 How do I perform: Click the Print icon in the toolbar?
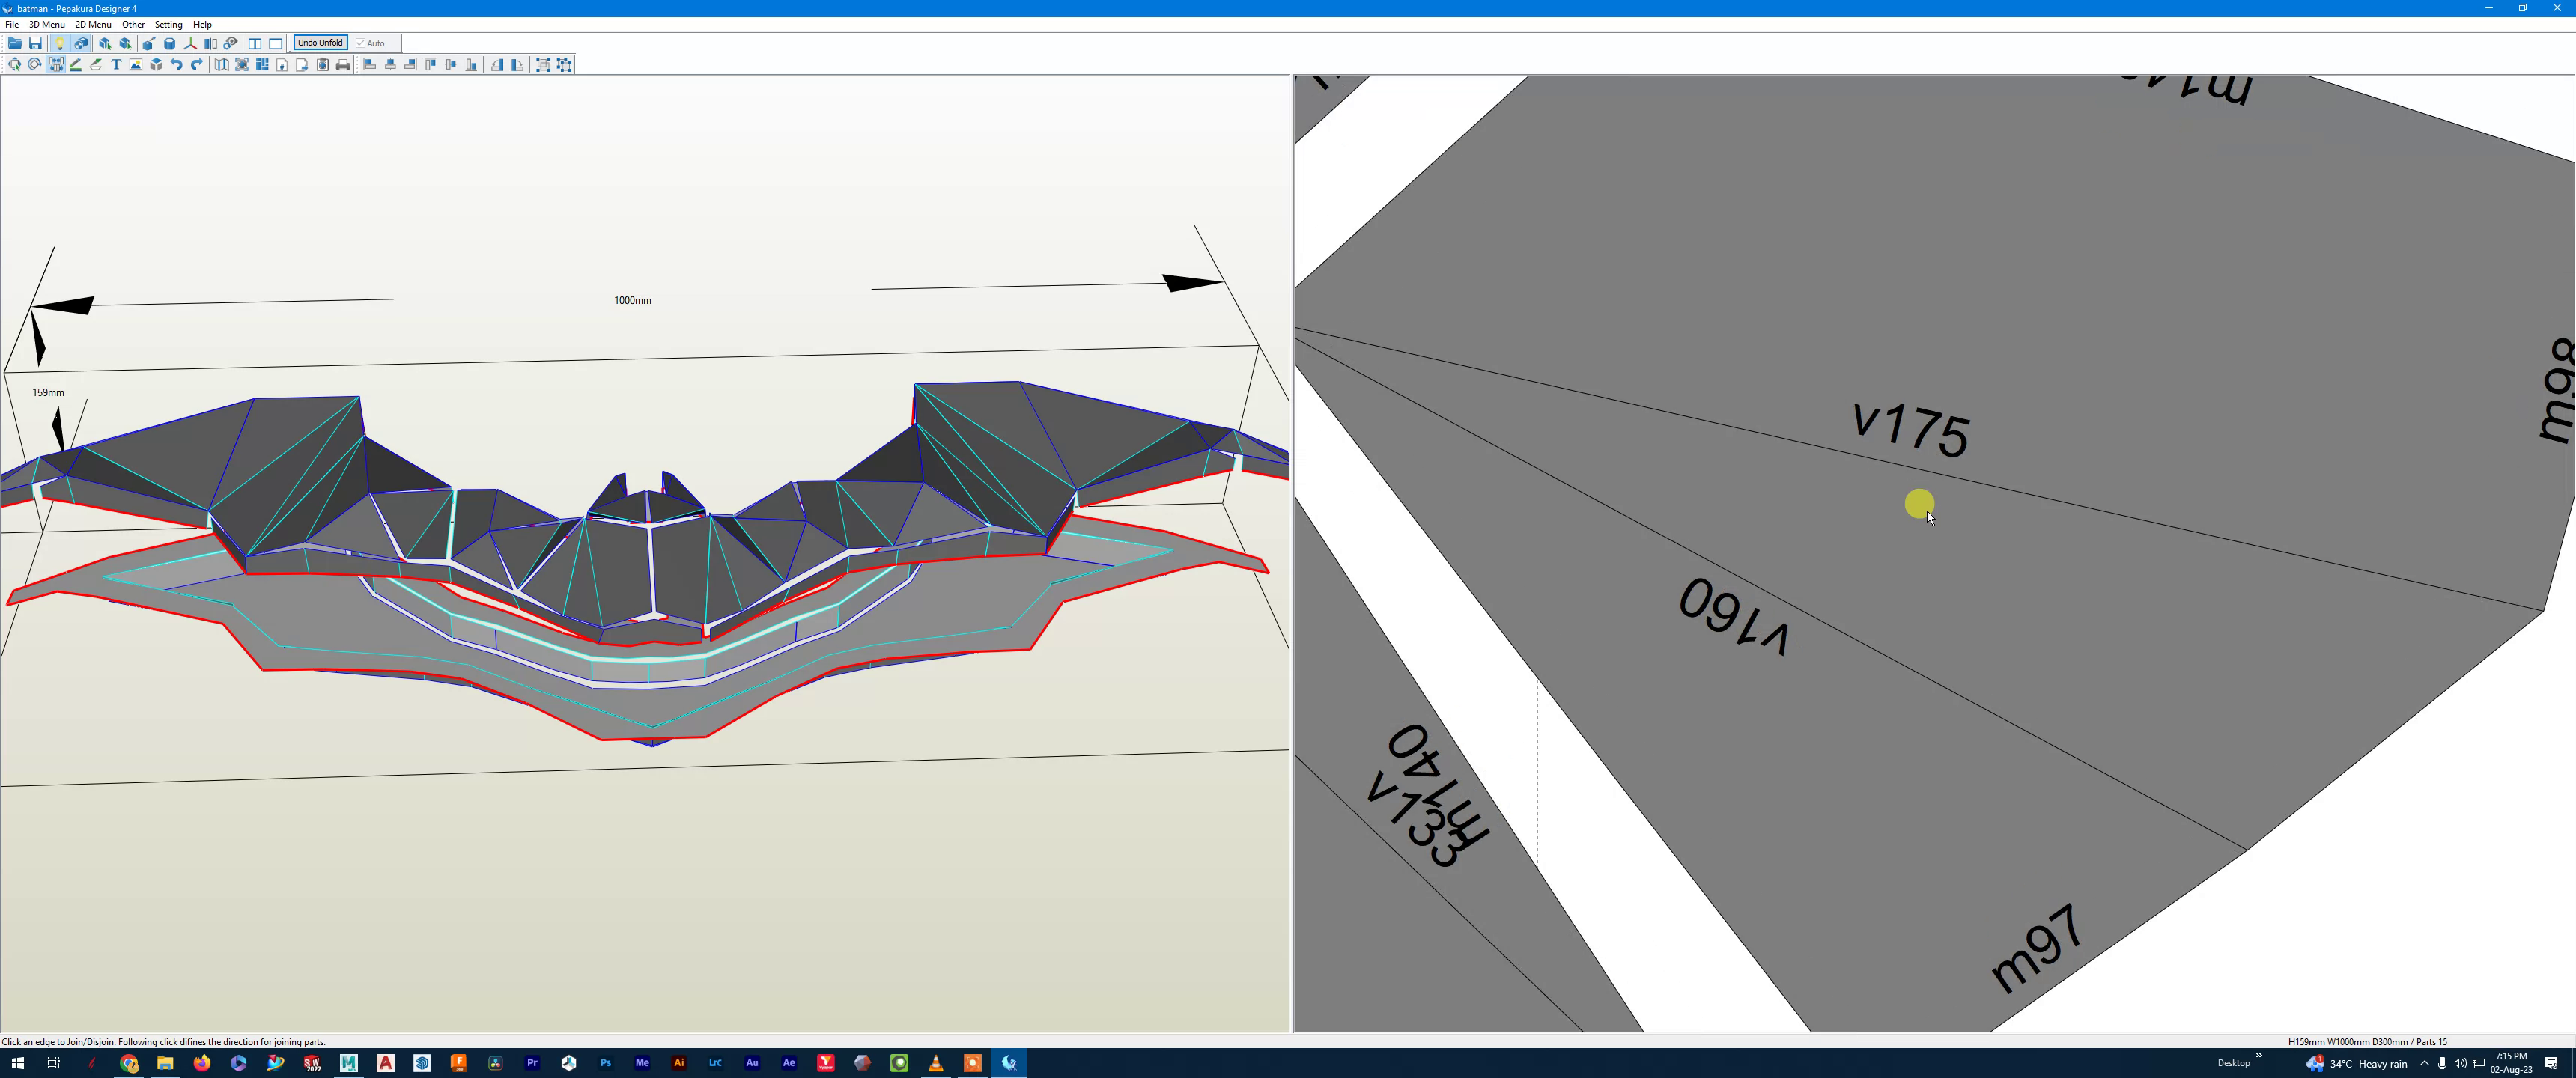[343, 65]
